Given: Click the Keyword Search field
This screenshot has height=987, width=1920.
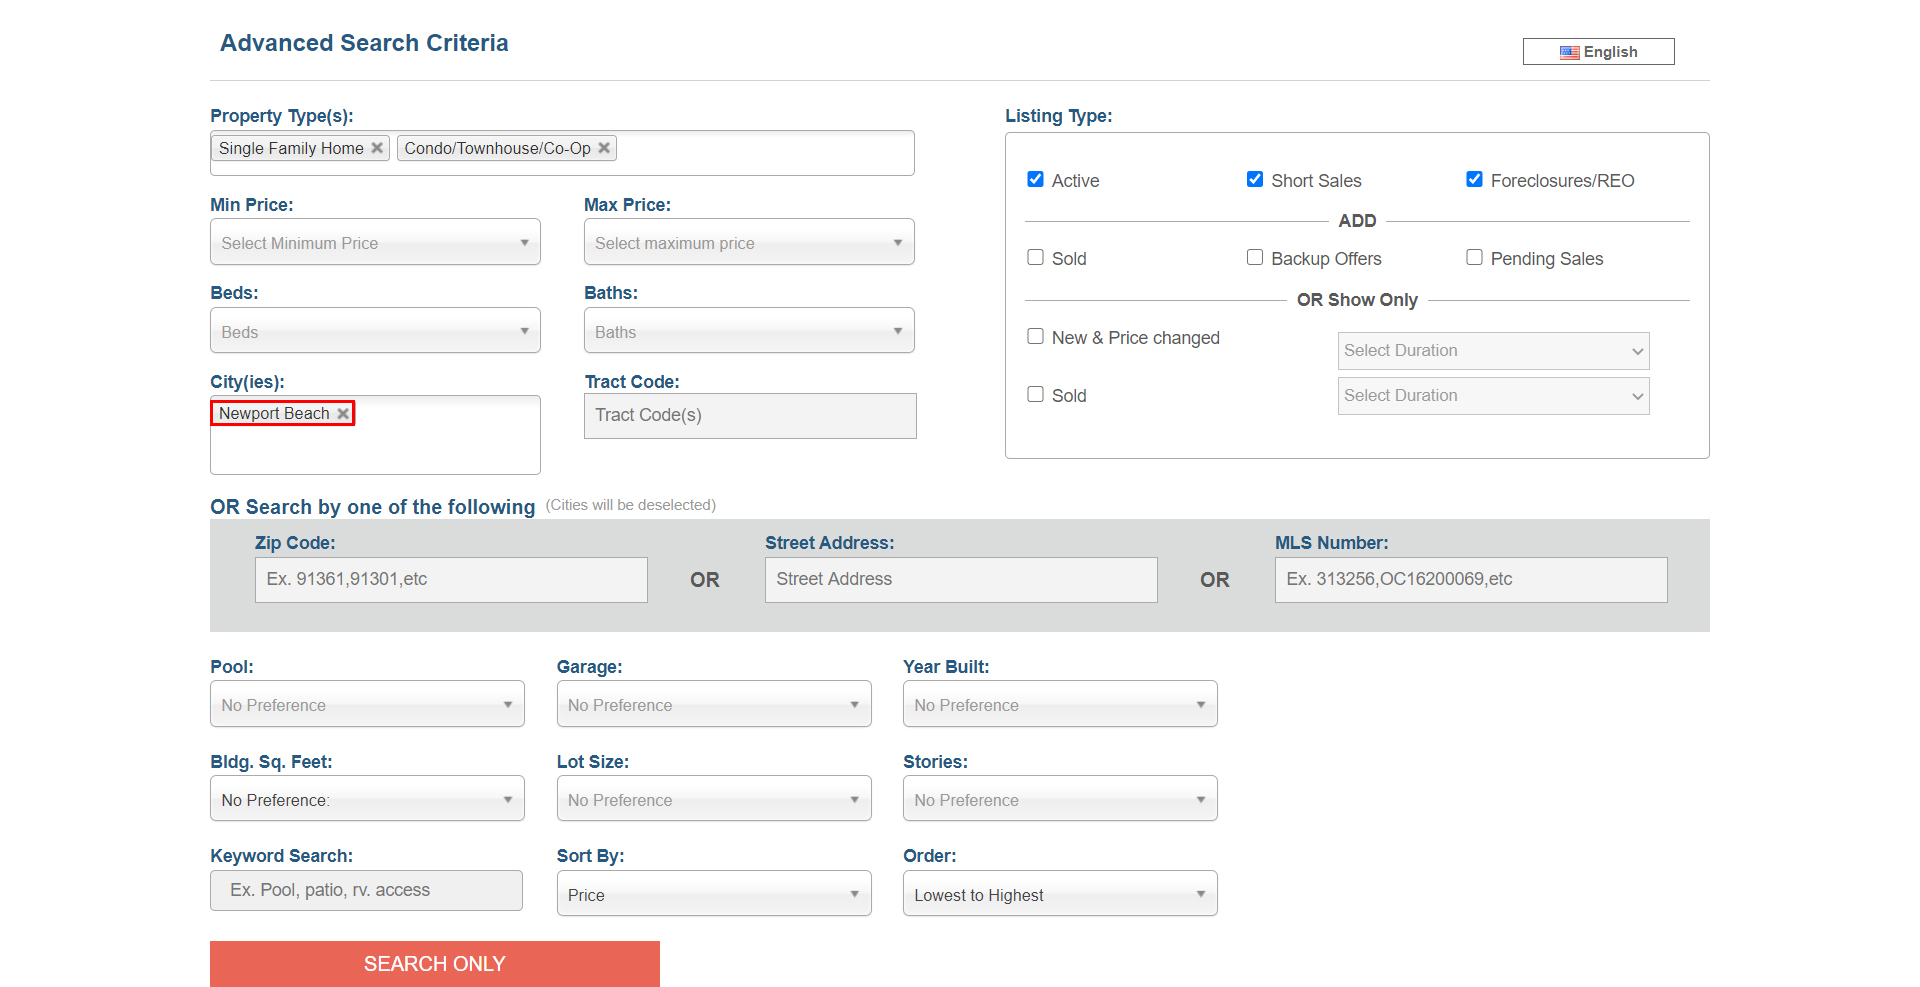Looking at the screenshot, I should [366, 890].
